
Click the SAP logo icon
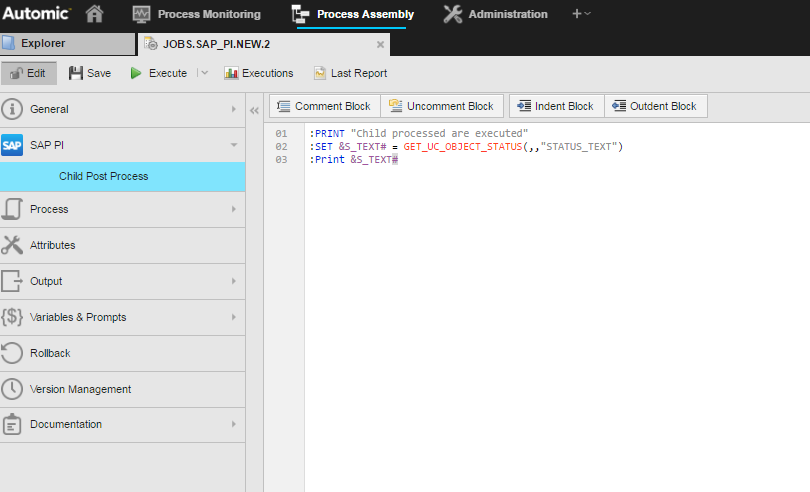point(12,145)
